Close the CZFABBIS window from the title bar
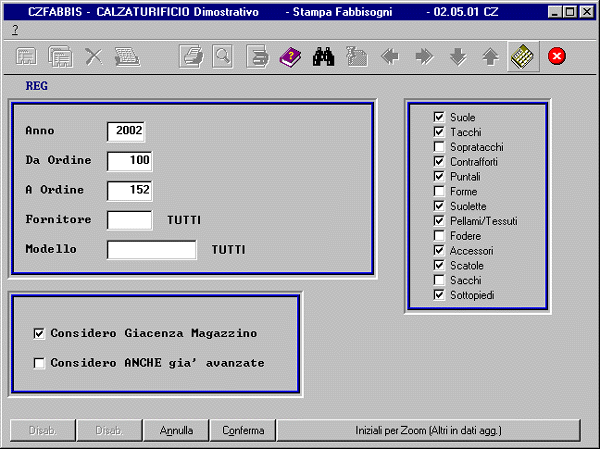 pos(586,12)
